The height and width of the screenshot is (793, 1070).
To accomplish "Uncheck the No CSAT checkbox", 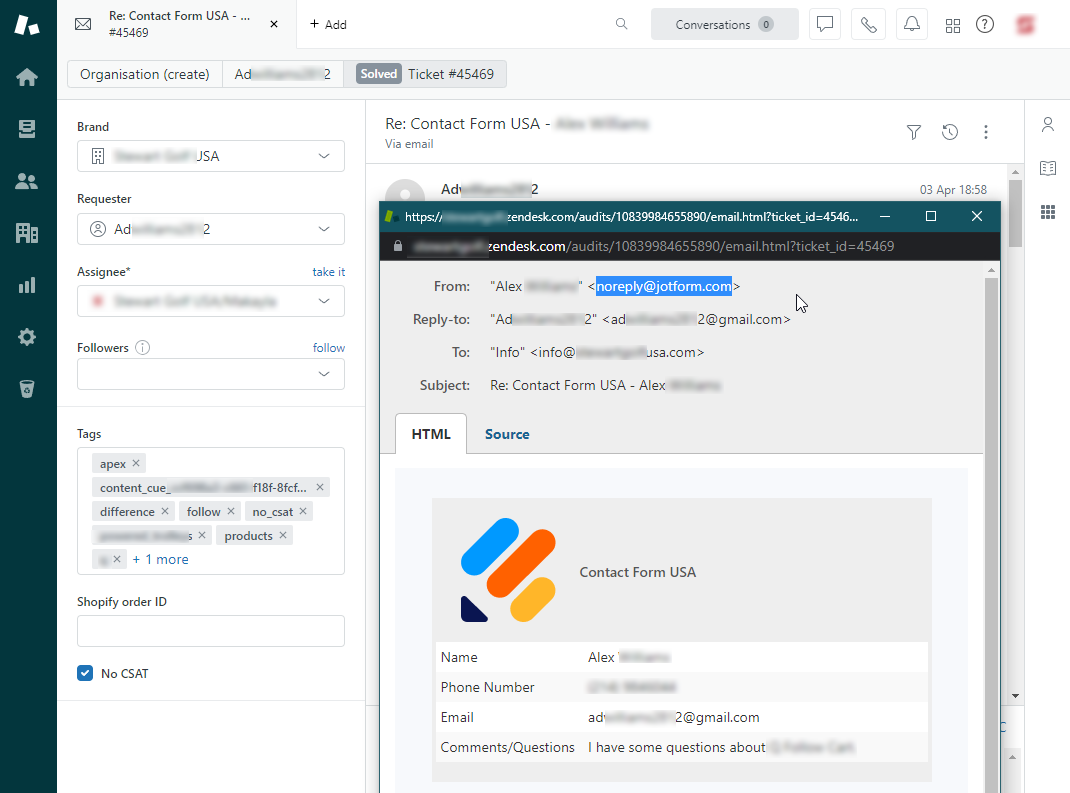I will tap(85, 673).
